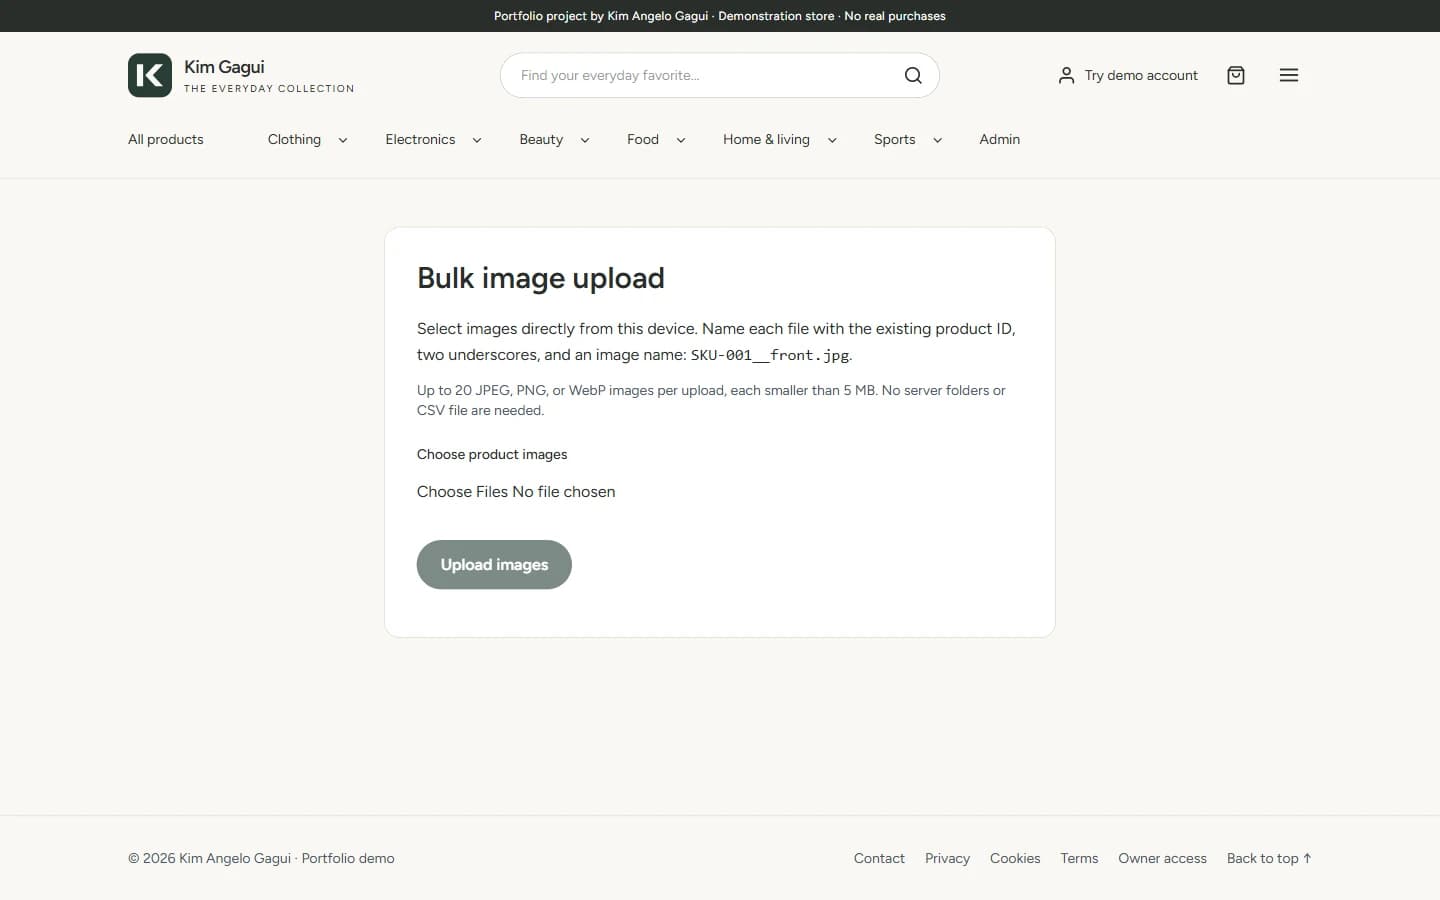Select the Clothing nav label
The image size is (1440, 900).
(294, 139)
